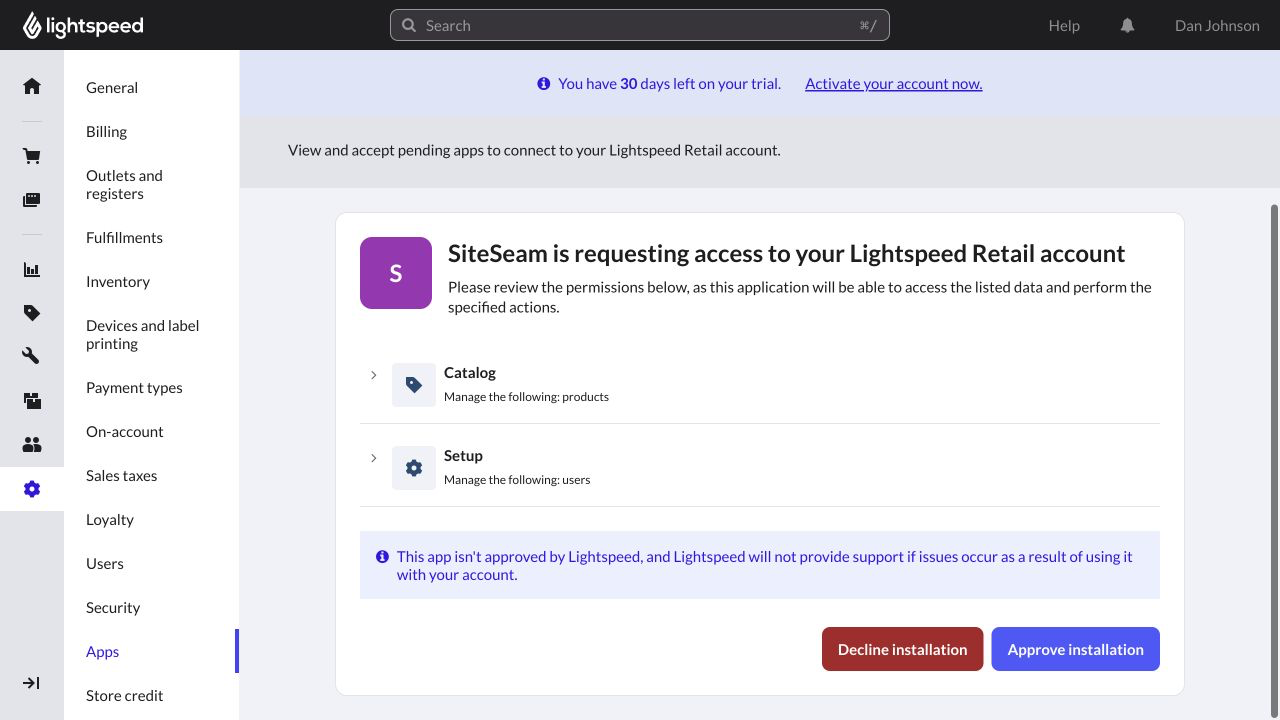Open the Setup gear icon in sidebar

pos(32,489)
